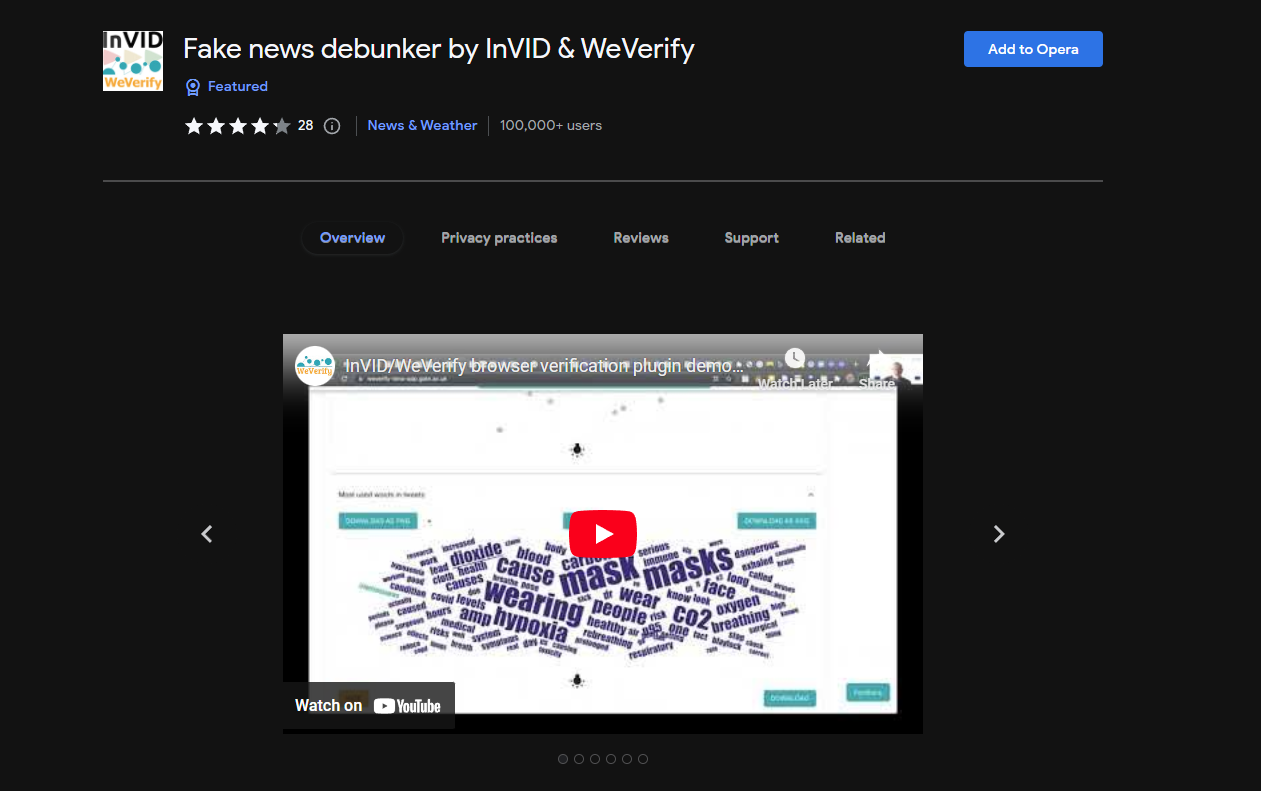Click the Share icon on the video
The height and width of the screenshot is (791, 1261).
point(877,362)
